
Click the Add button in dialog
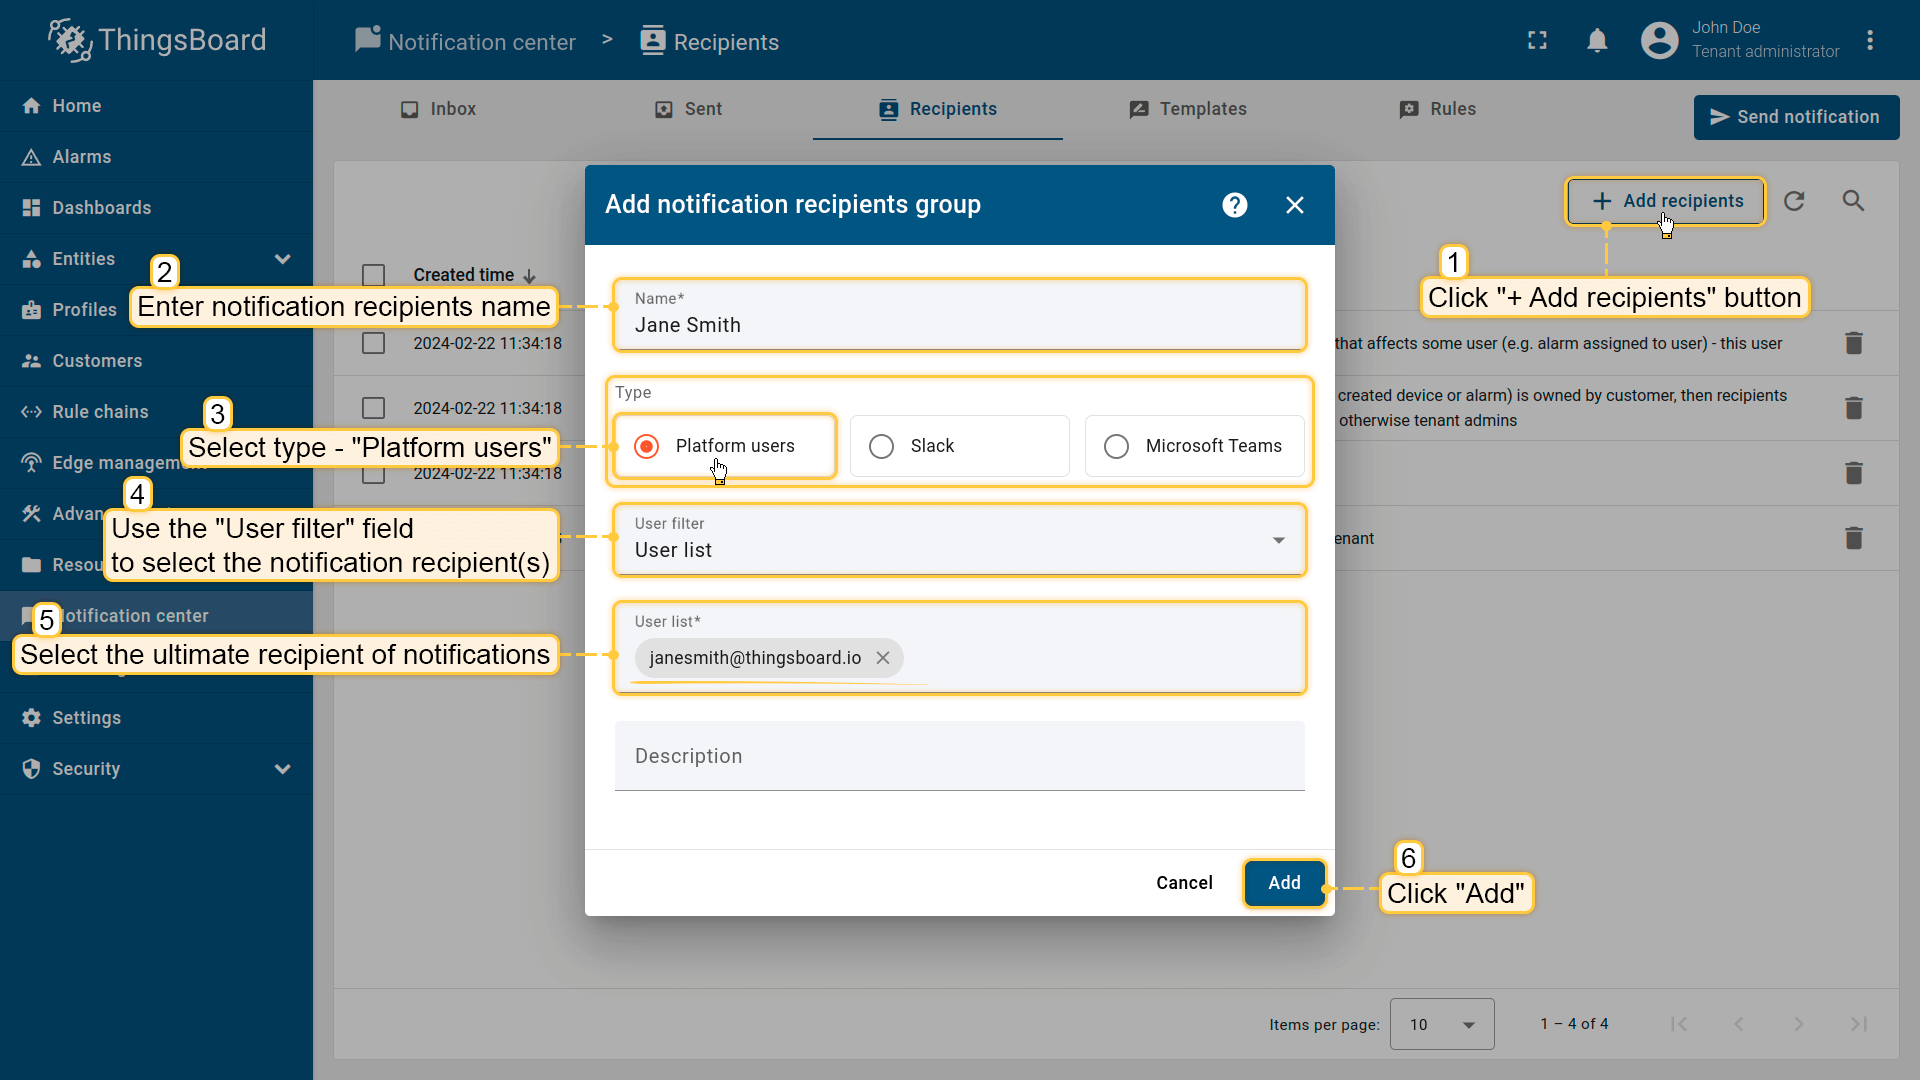tap(1284, 883)
